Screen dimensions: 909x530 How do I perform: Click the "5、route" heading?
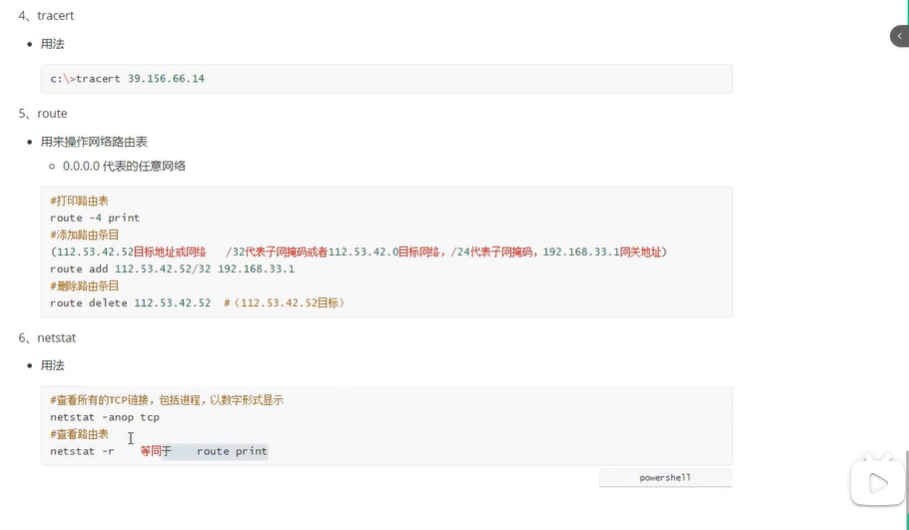[x=43, y=114]
